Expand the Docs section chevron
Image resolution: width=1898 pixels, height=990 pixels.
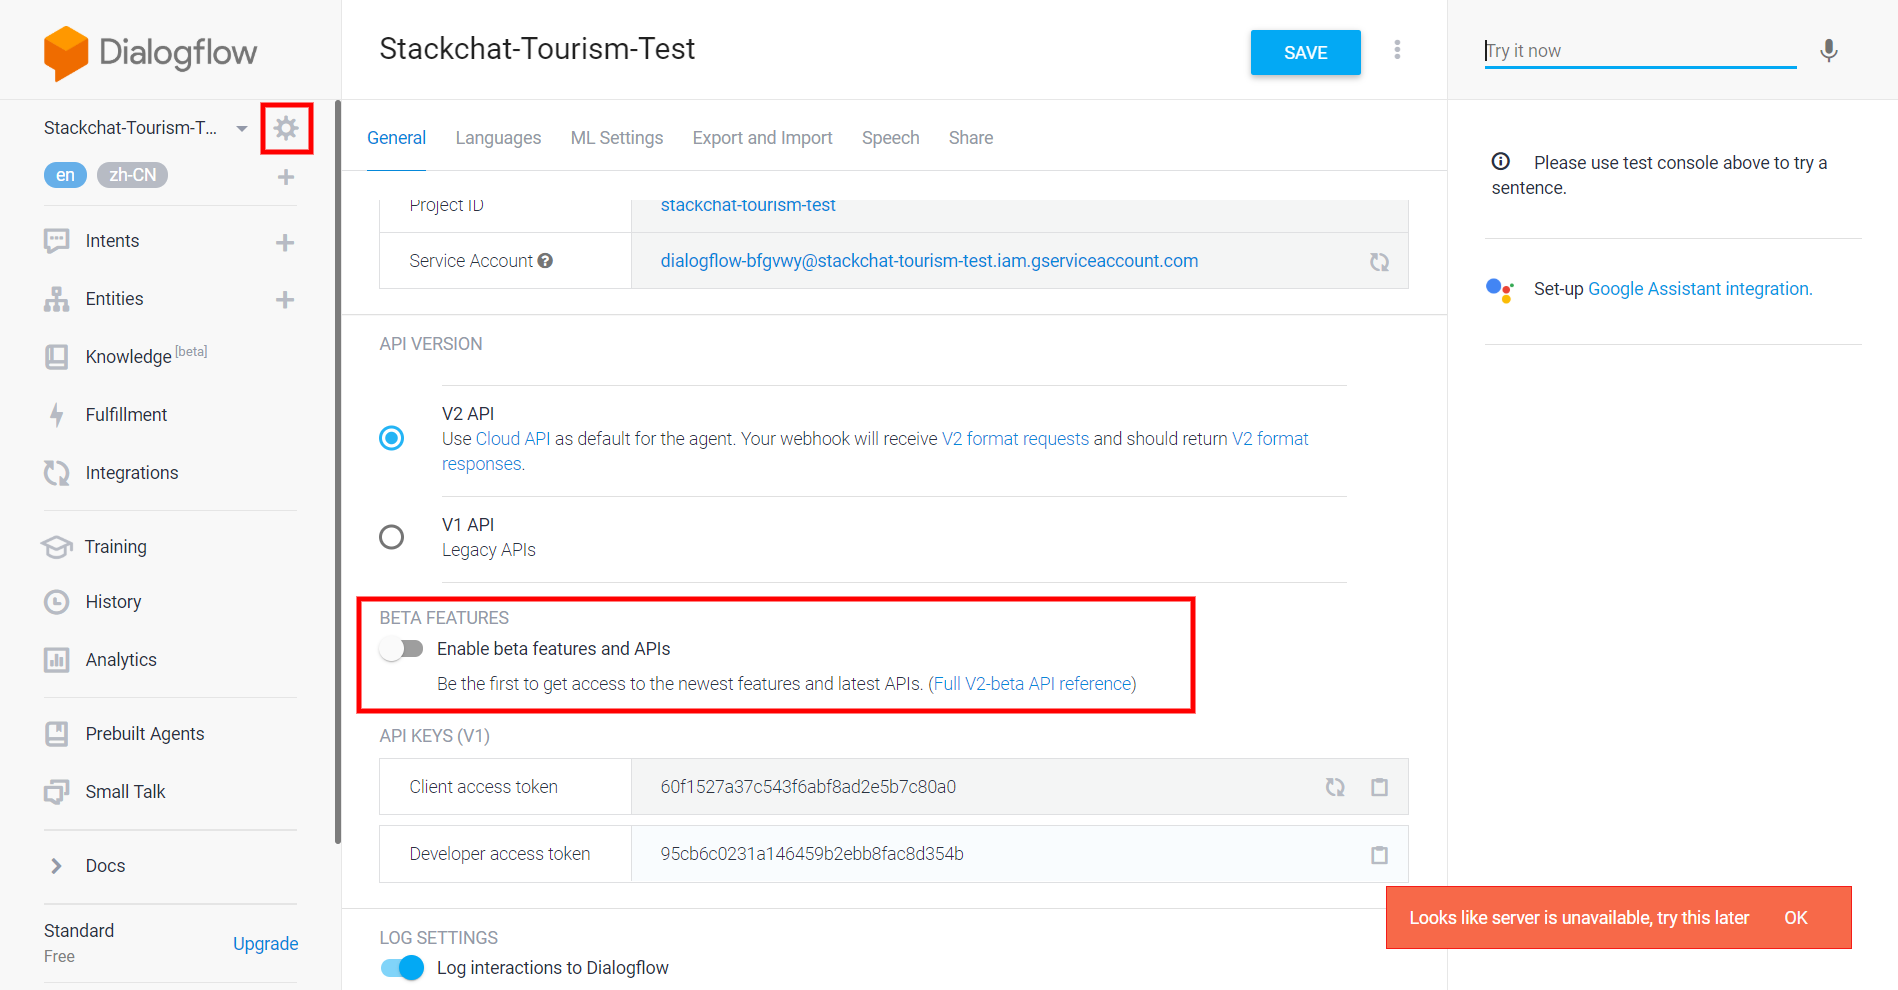57,866
